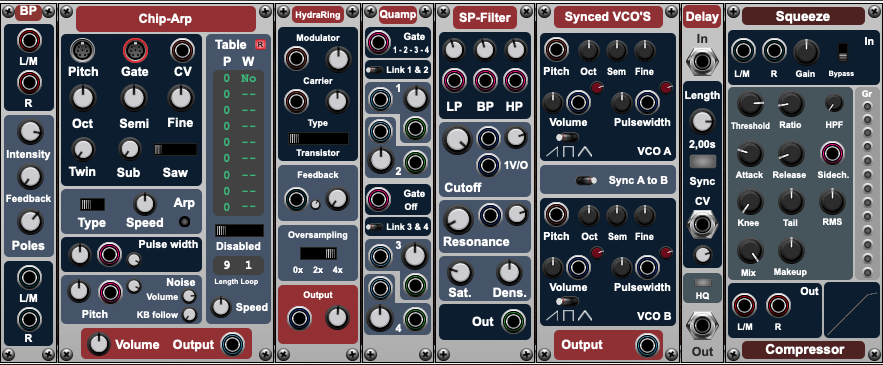Adjust the Semi knob on Chip-Arp
Image resolution: width=883 pixels, height=365 pixels.
point(134,97)
